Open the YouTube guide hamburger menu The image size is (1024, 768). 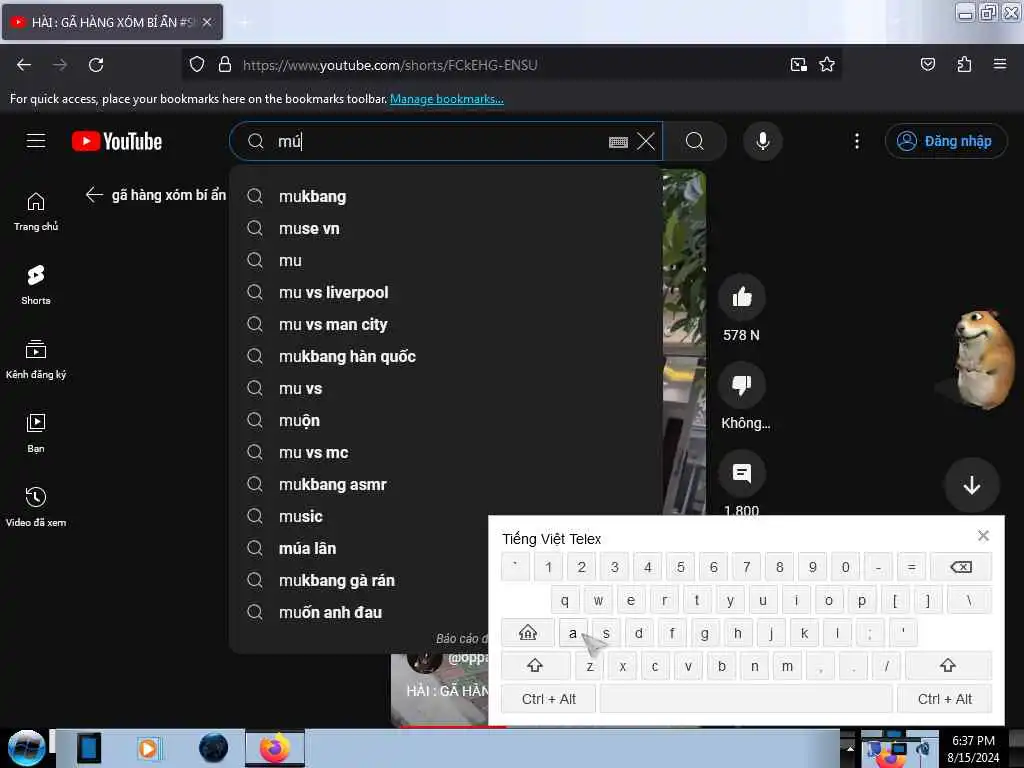[36, 140]
